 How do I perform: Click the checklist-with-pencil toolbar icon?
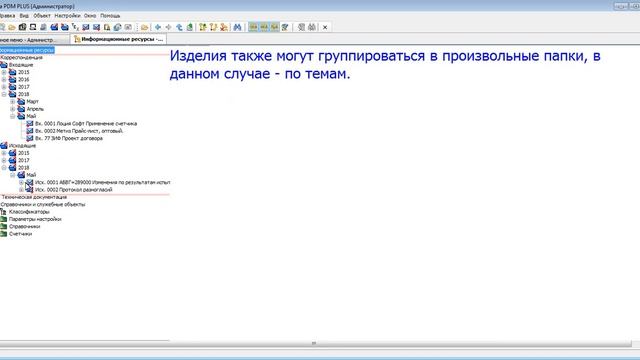point(285,27)
